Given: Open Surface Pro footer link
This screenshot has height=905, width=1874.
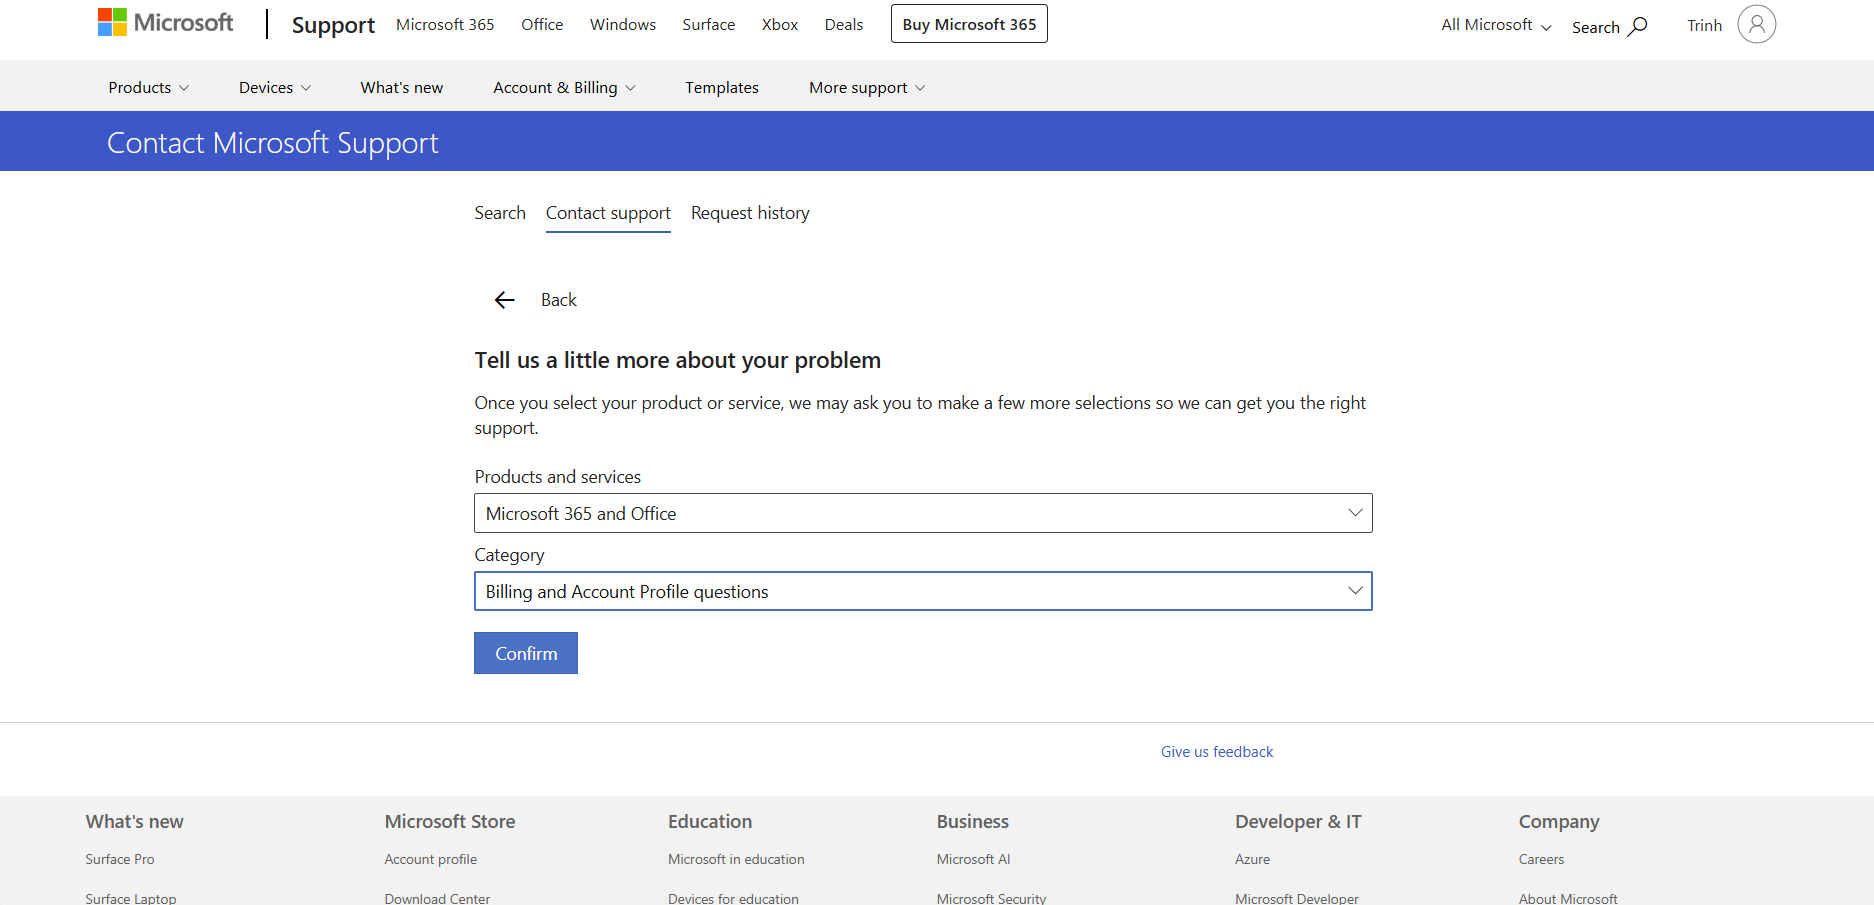Looking at the screenshot, I should coord(120,859).
